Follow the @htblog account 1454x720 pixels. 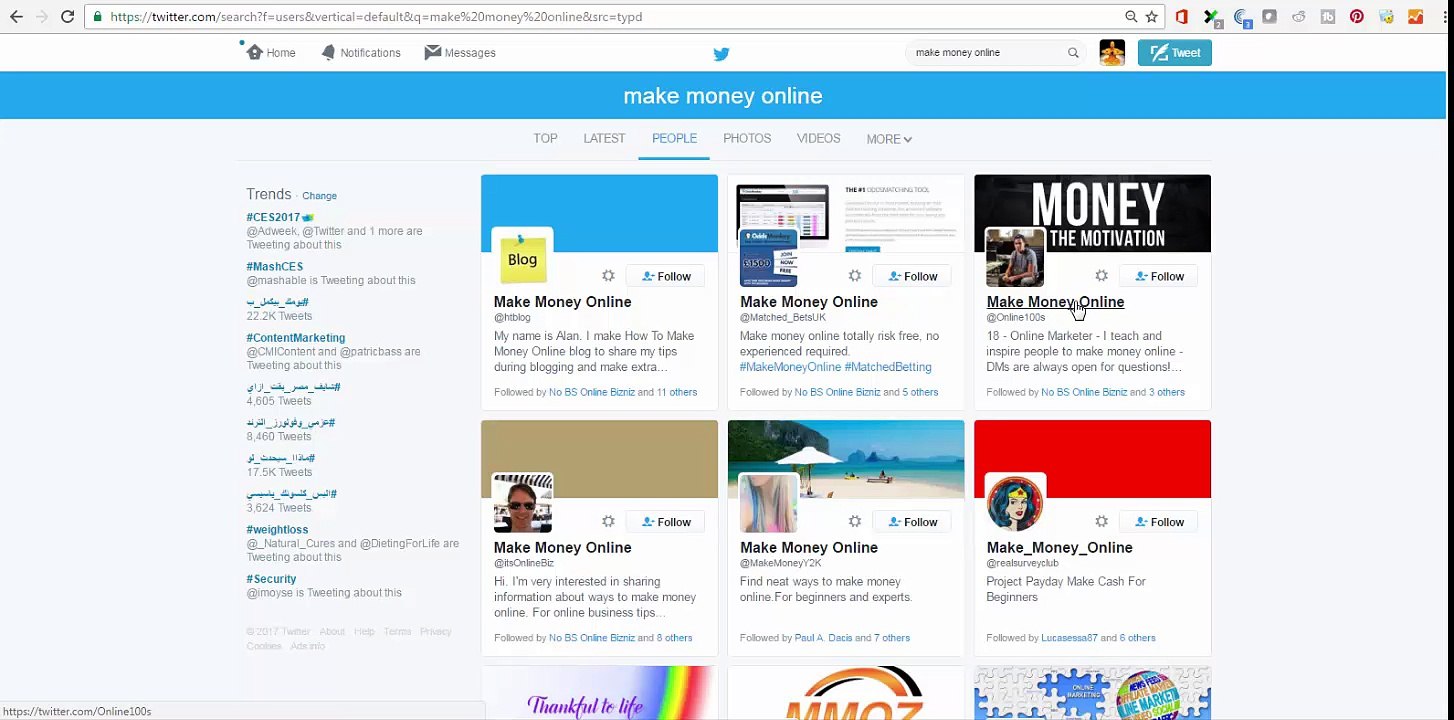click(x=665, y=276)
